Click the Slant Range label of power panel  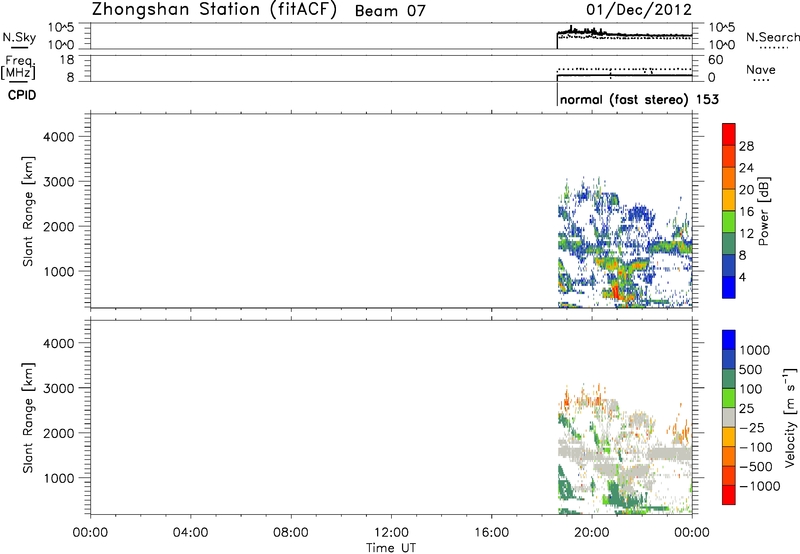pyautogui.click(x=28, y=211)
